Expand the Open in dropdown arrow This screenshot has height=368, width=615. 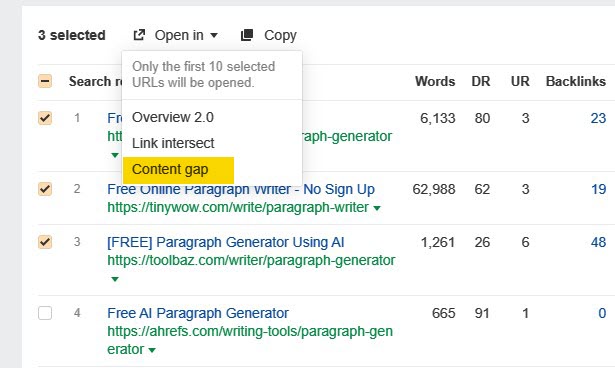click(x=214, y=35)
